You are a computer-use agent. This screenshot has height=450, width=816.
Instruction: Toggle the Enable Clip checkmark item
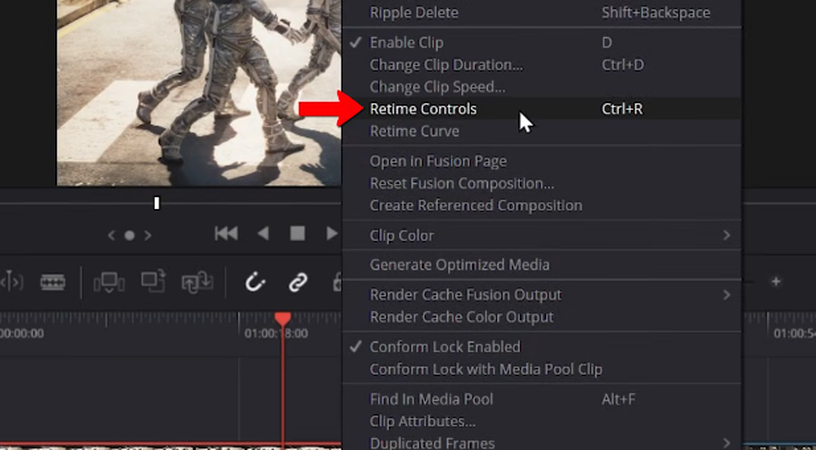coord(541,43)
